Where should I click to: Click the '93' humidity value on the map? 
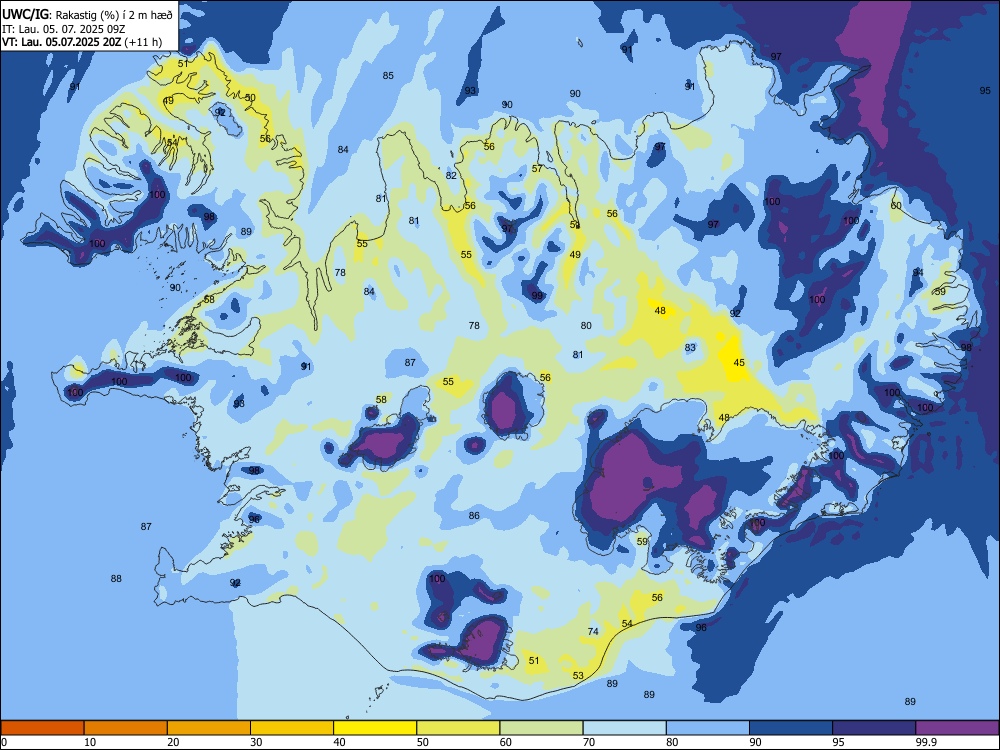(x=470, y=91)
